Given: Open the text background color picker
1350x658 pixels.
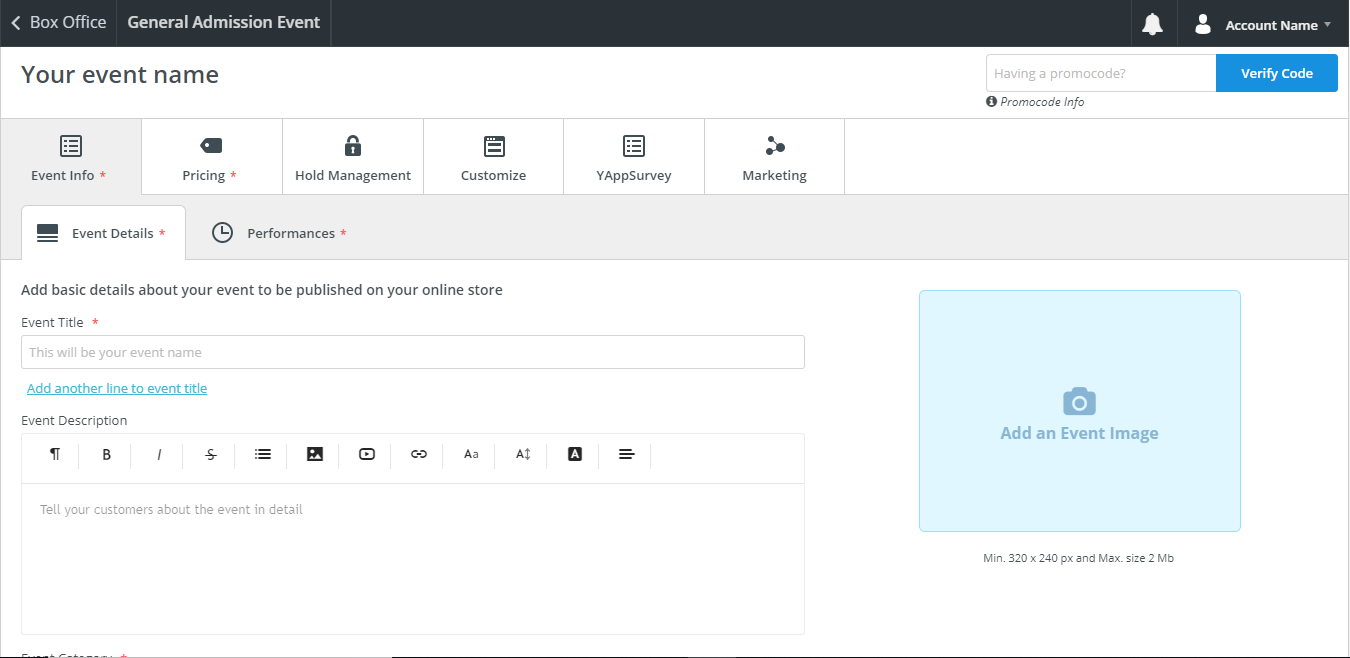Looking at the screenshot, I should click(575, 454).
